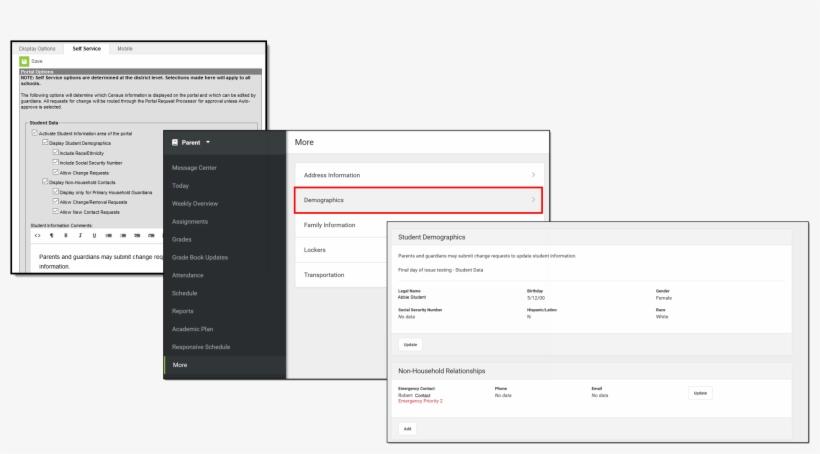Click the Parent book icon in sidebar header
Viewport: 820px width, 454px height.
pyautogui.click(x=175, y=142)
